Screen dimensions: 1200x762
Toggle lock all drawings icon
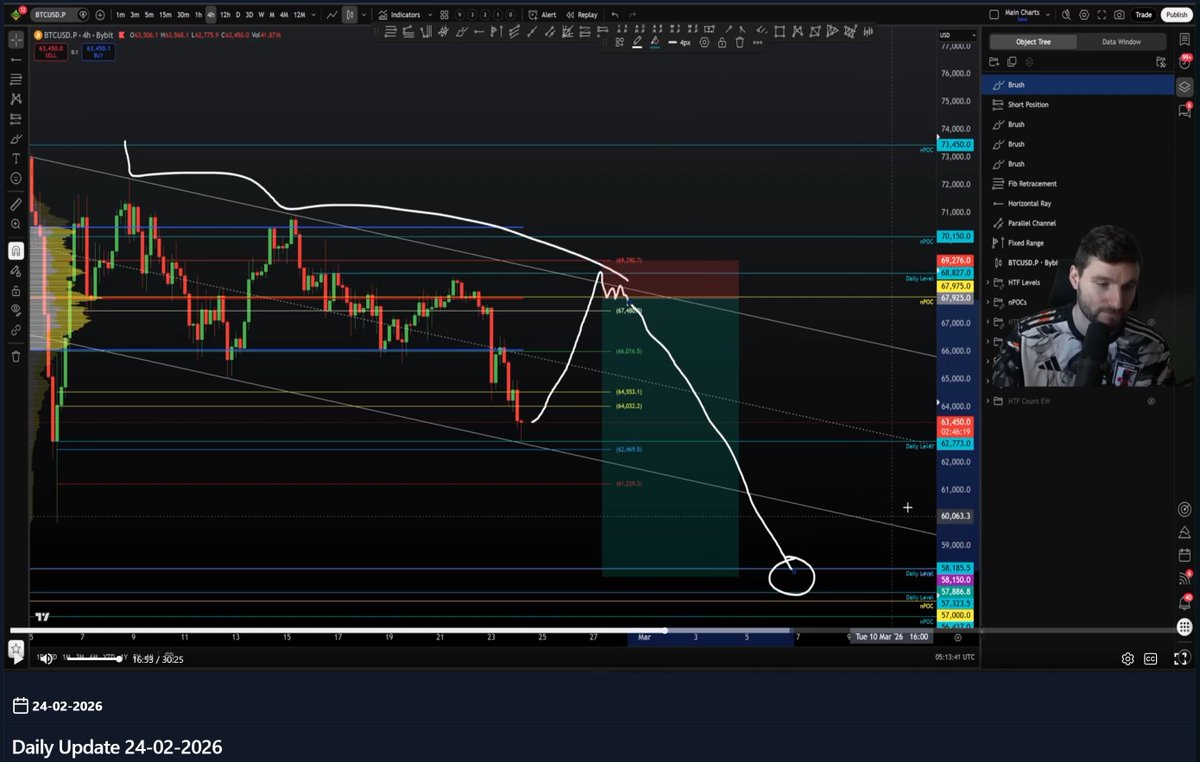pyautogui.click(x=15, y=290)
